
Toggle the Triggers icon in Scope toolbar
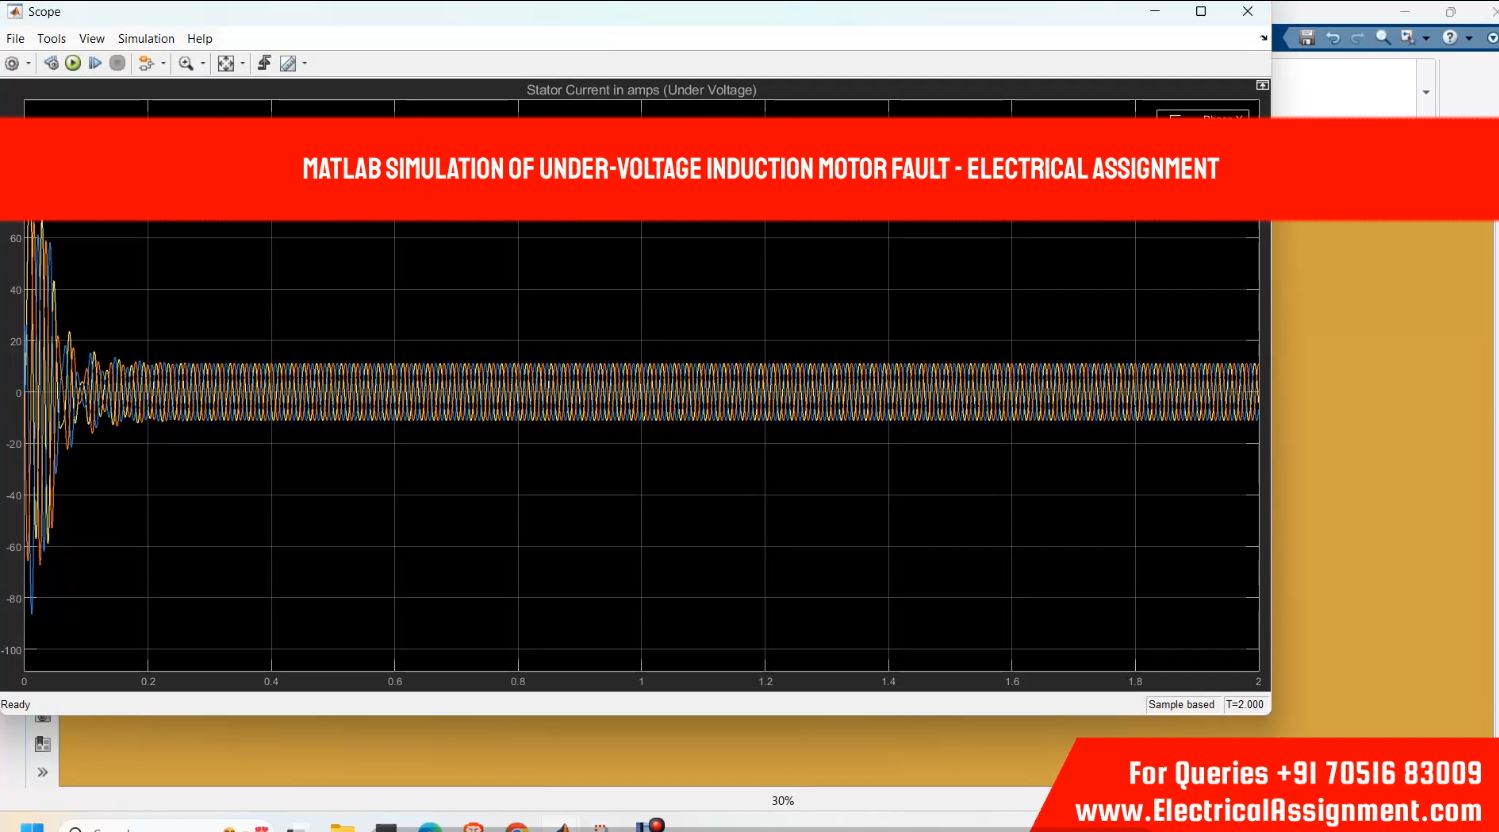(264, 63)
